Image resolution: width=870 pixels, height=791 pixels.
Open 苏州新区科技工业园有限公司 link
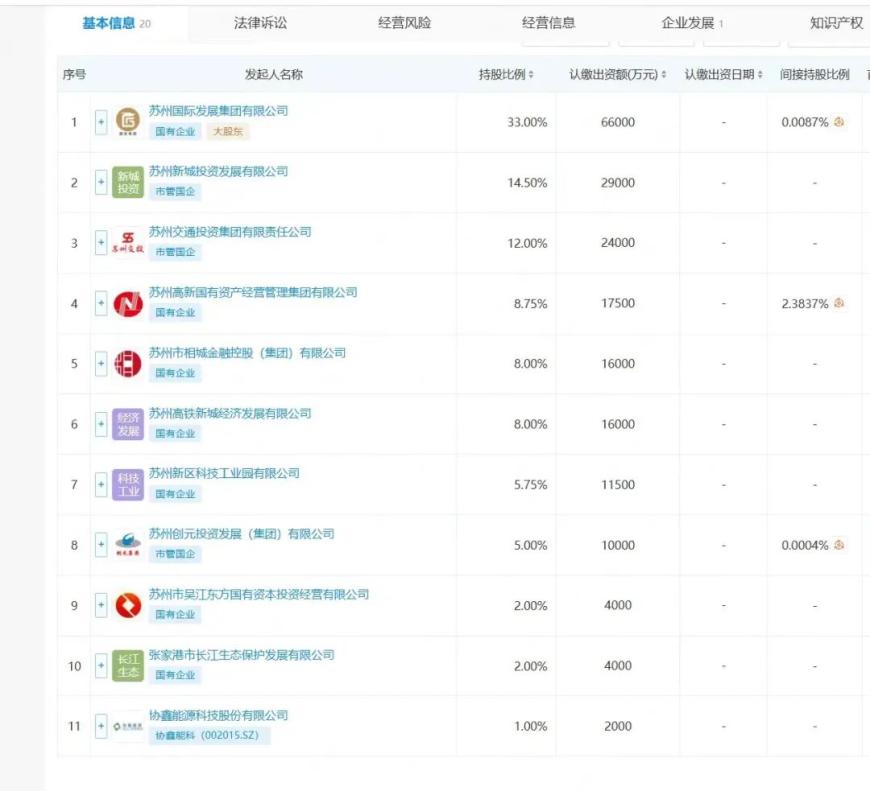[224, 473]
